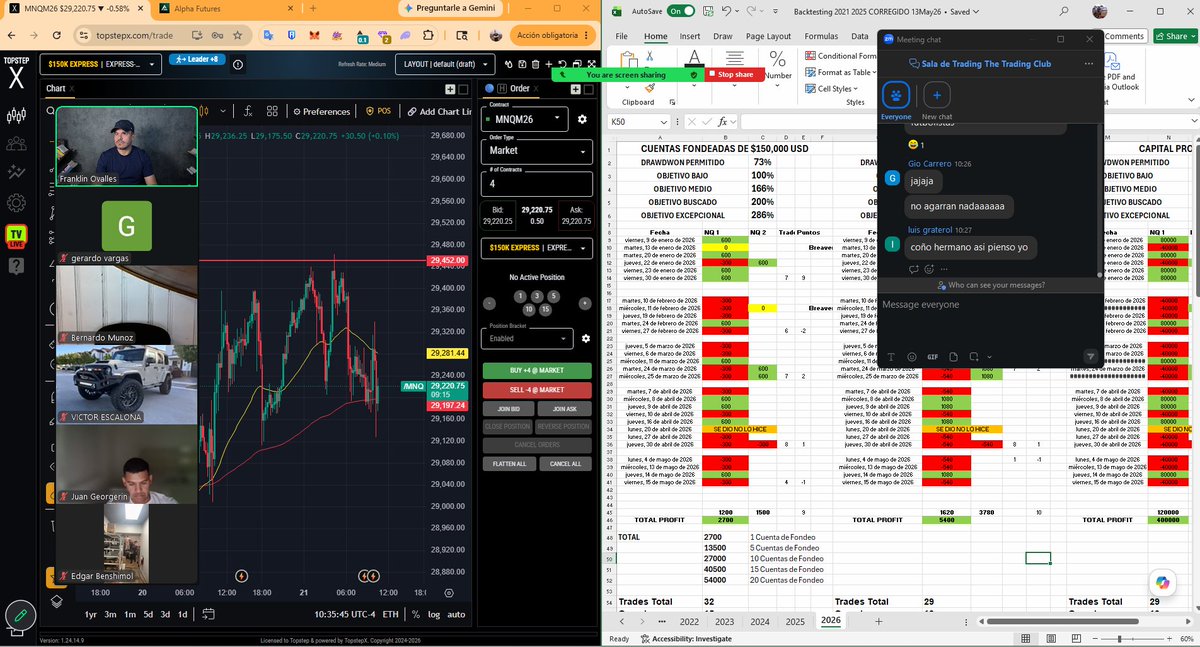This screenshot has height=647, width=1200.
Task: Open the GIF picker in meeting chat
Action: [x=932, y=356]
